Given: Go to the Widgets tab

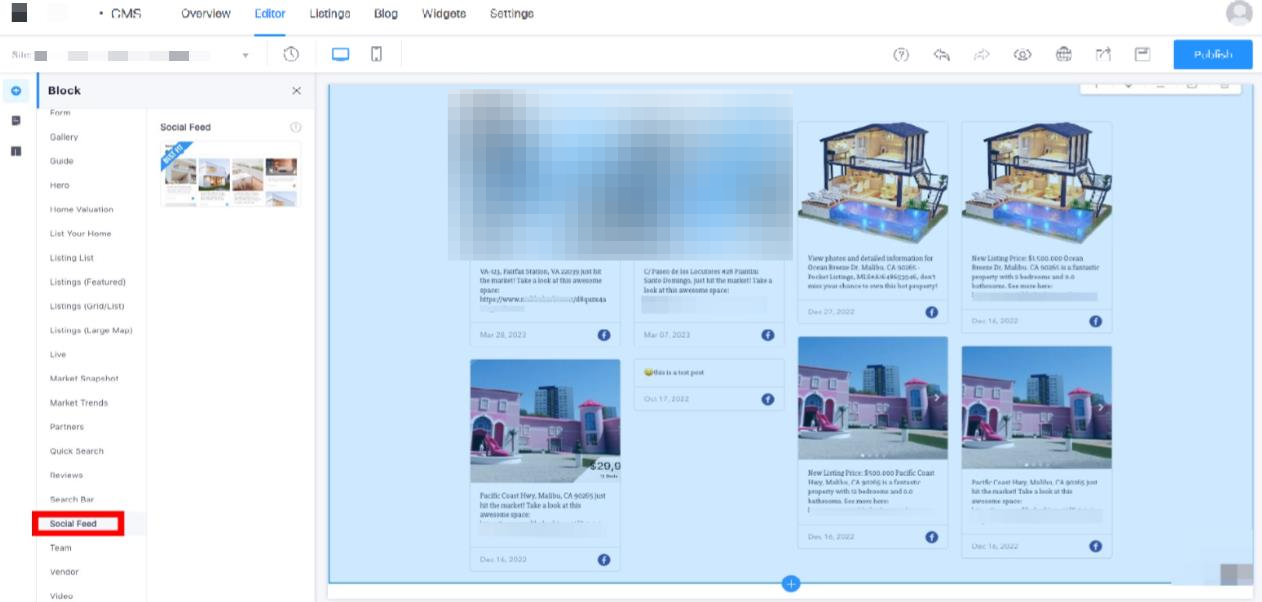Looking at the screenshot, I should point(443,14).
